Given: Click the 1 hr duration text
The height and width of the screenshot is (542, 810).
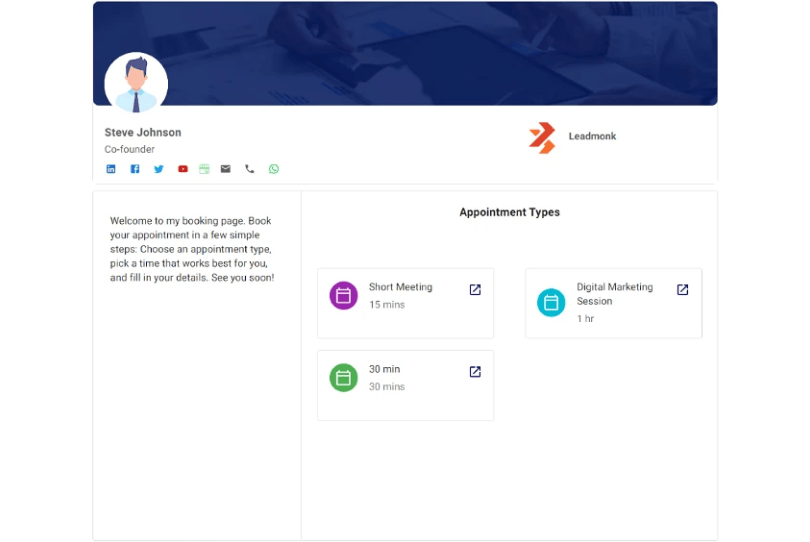Looking at the screenshot, I should tap(585, 319).
